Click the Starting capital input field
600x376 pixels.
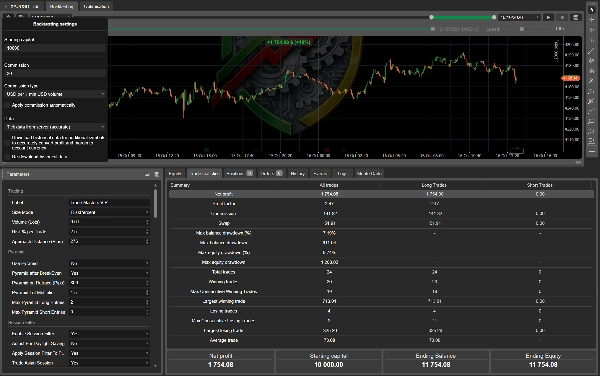click(55, 48)
